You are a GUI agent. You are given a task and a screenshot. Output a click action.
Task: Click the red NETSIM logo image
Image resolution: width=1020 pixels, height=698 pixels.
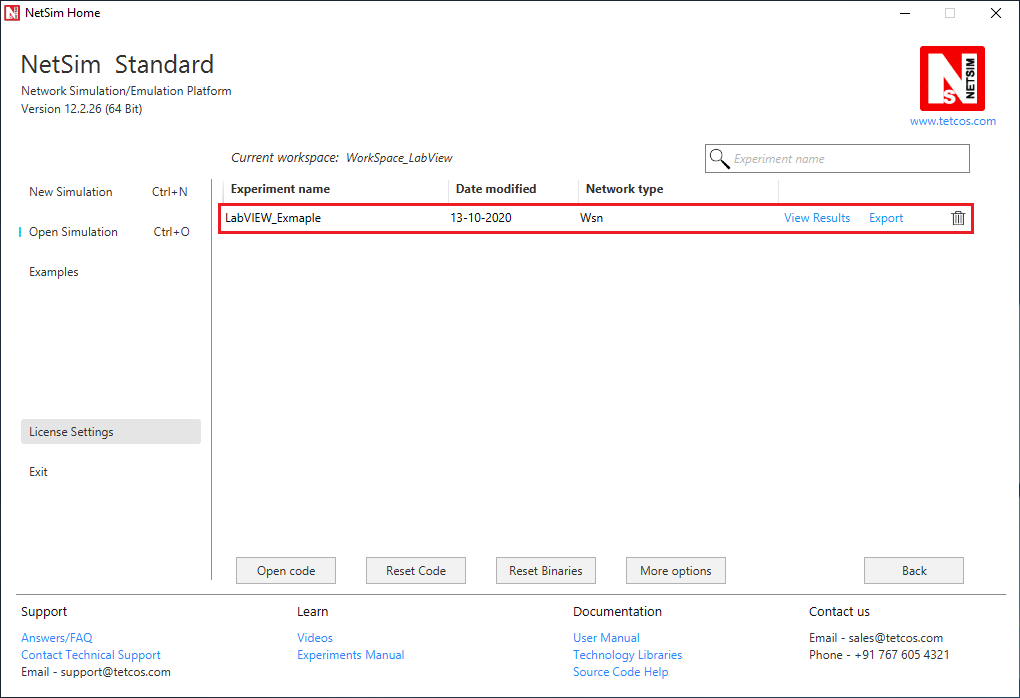coord(951,77)
